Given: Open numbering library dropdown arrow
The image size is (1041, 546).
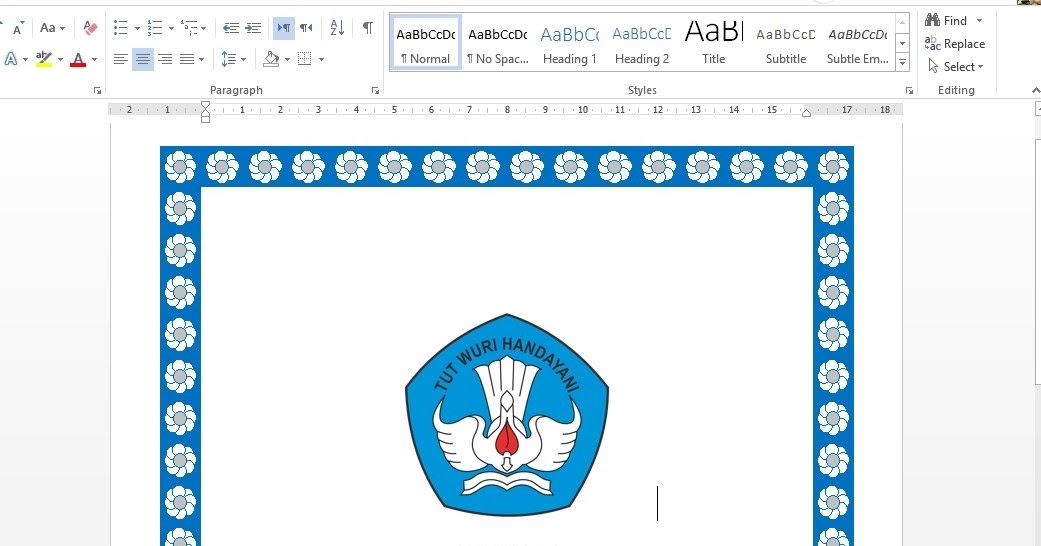Looking at the screenshot, I should point(171,28).
